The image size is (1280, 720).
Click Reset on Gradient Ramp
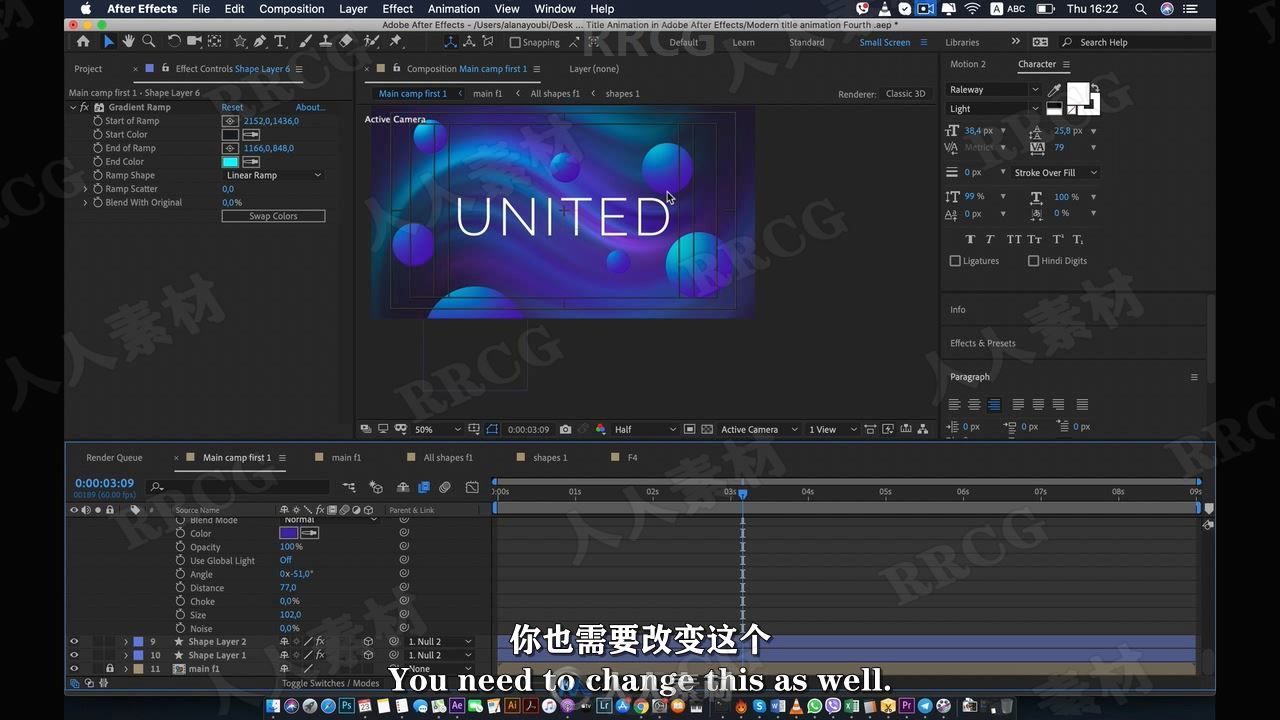232,107
